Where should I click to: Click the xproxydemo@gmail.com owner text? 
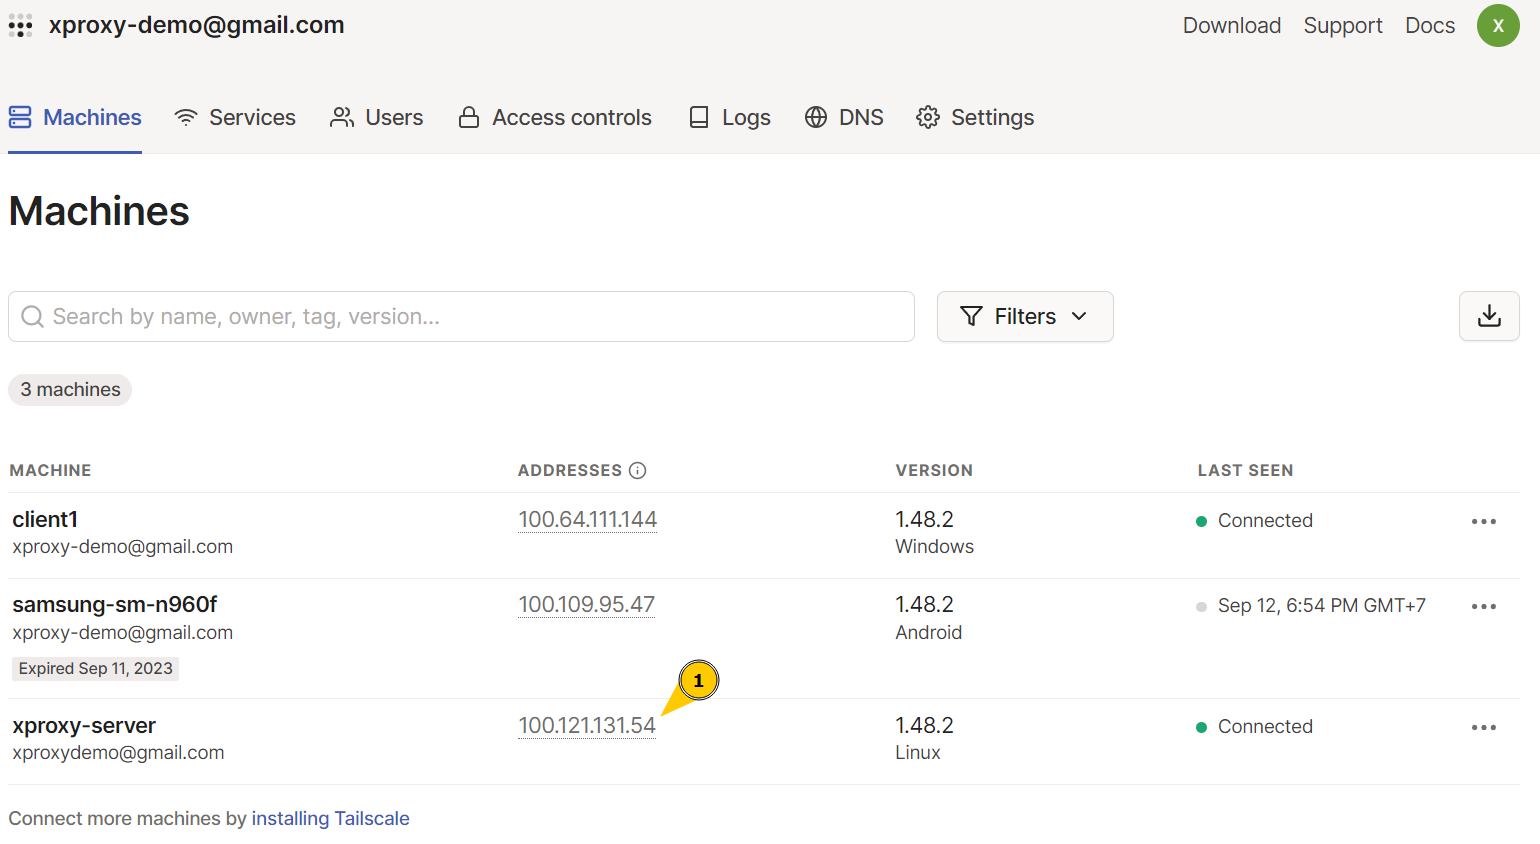tap(118, 752)
